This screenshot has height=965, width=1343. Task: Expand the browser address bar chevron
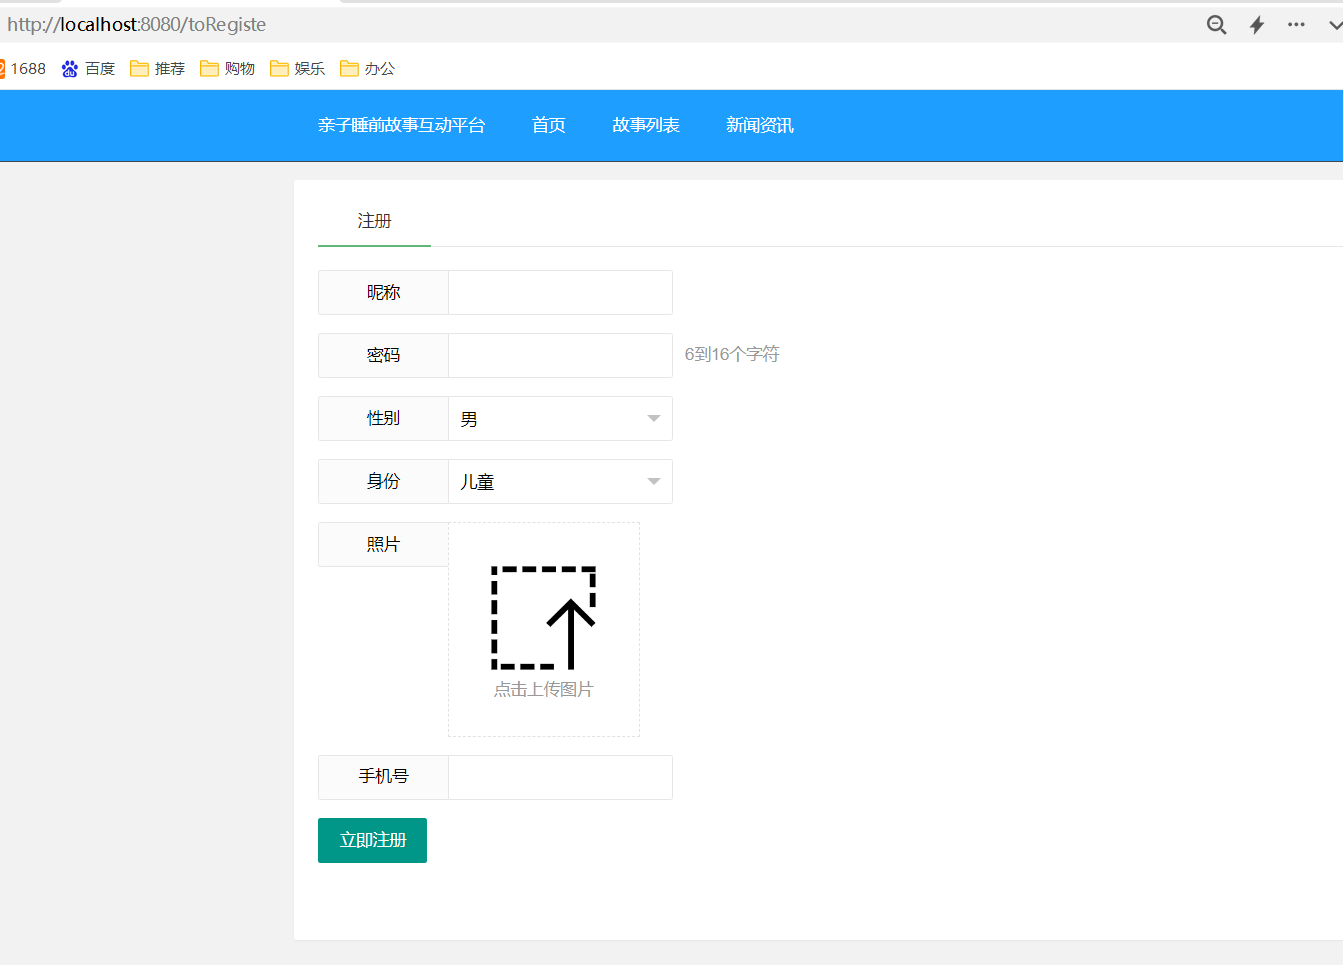click(x=1334, y=25)
